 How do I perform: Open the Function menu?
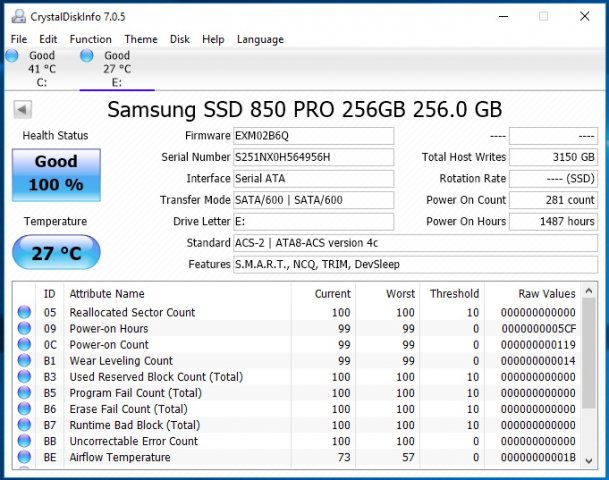pyautogui.click(x=90, y=39)
